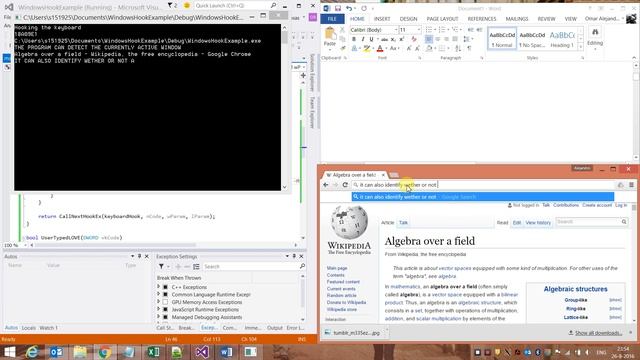Open Outlook from the taskbar
The height and width of the screenshot is (360, 640).
pyautogui.click(x=56, y=352)
